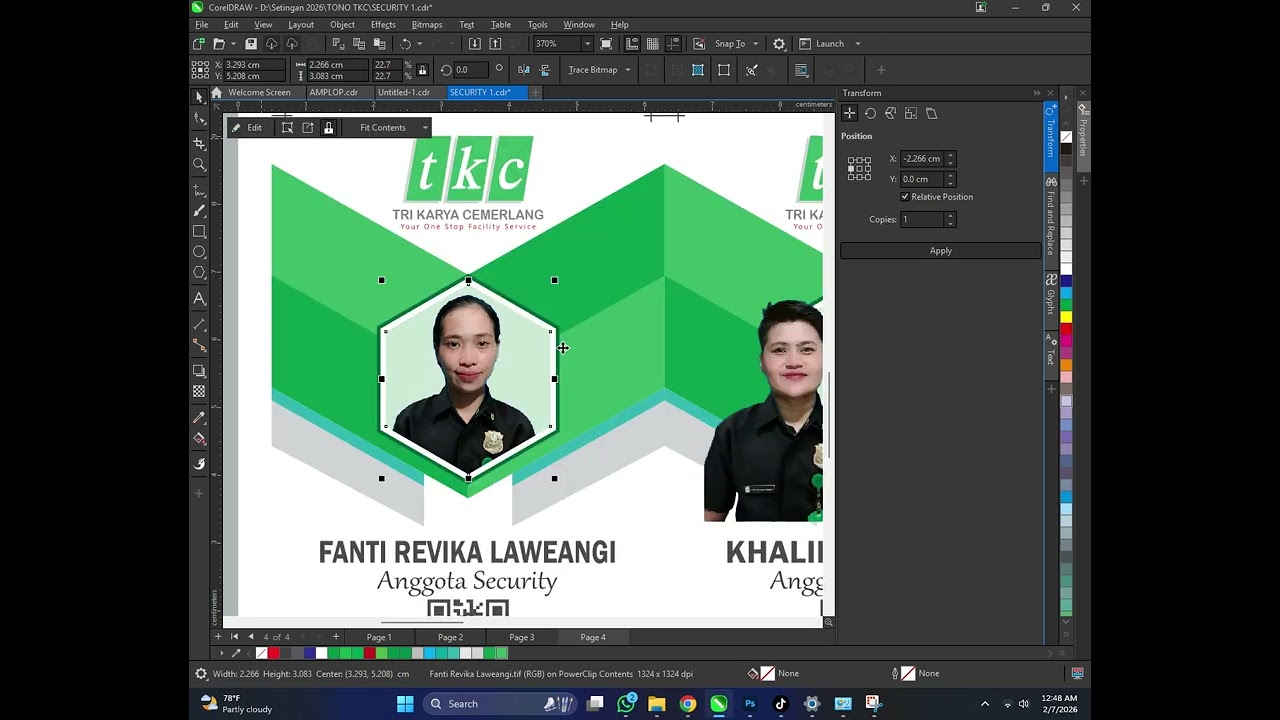
Task: Click the rotation angle field
Action: [469, 70]
